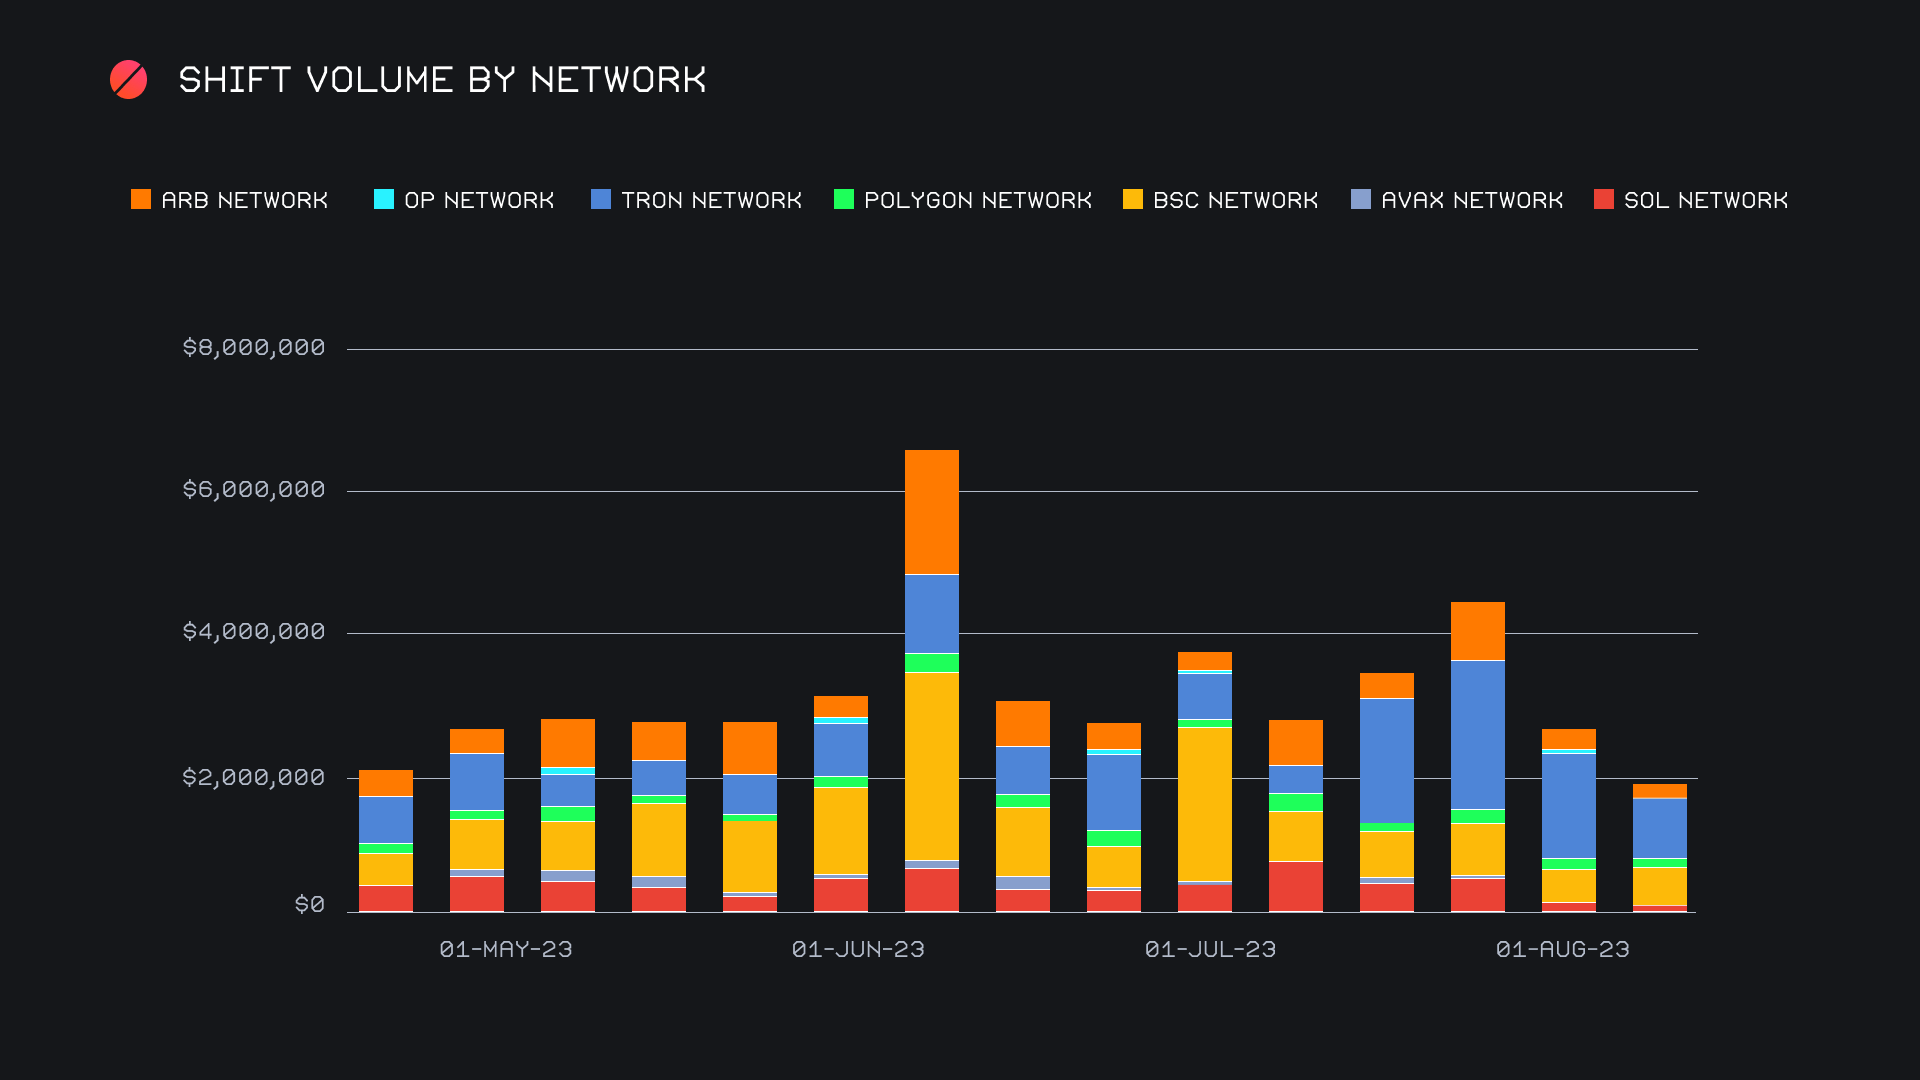Click the $8,000,000 y-axis label
The height and width of the screenshot is (1080, 1920).
coord(254,347)
